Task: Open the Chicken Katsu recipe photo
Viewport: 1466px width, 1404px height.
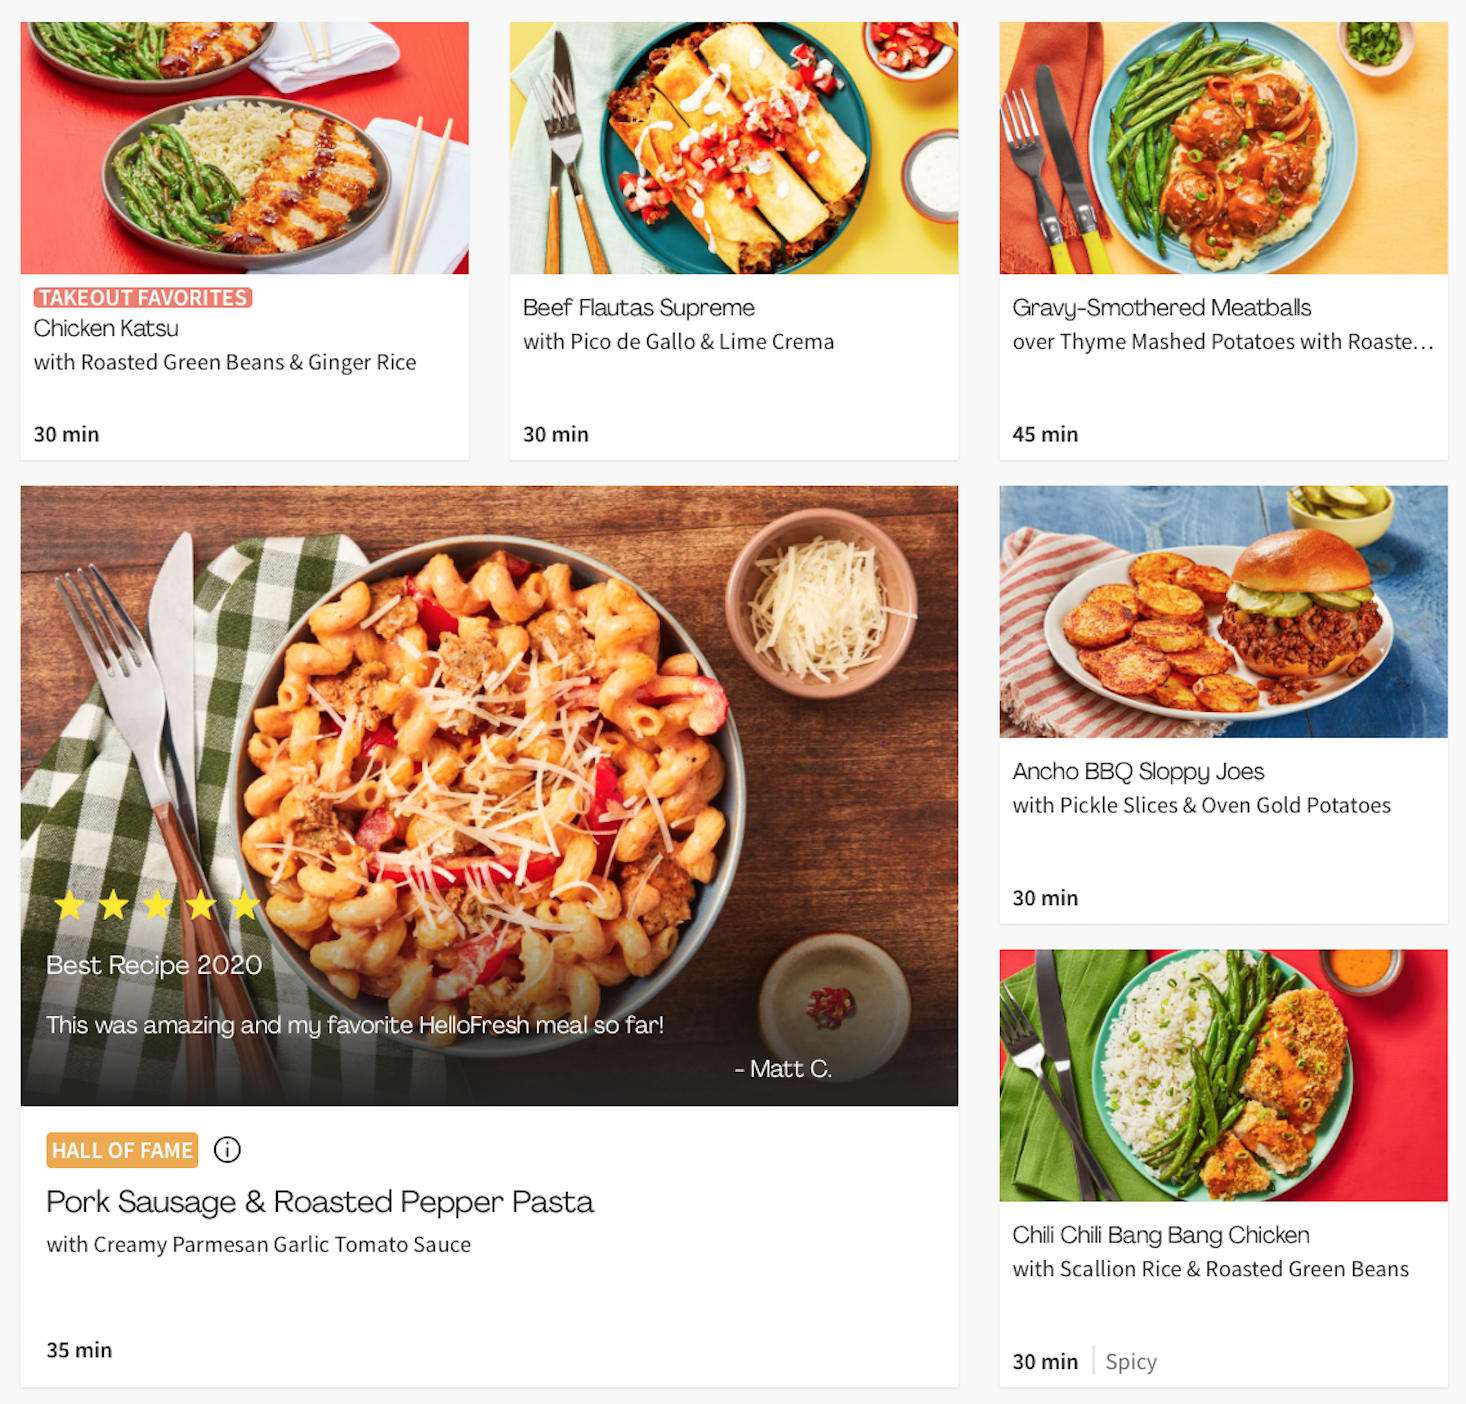Action: 245,148
